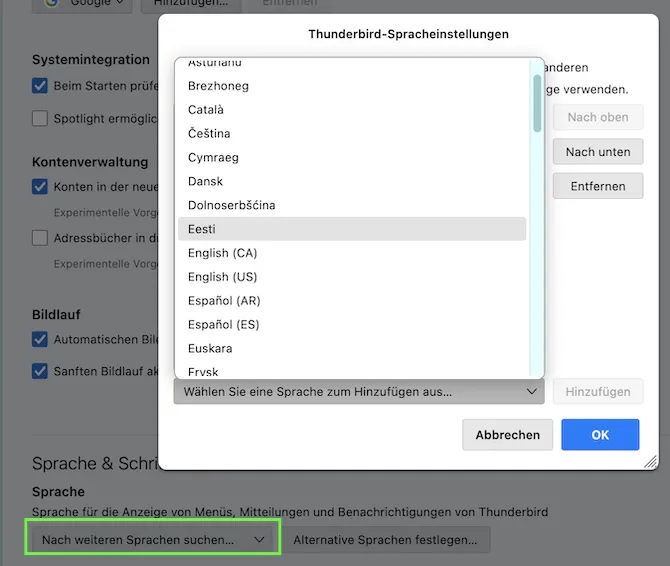Screen dimensions: 670x566
Task: Pick Cymraeg from the list
Action: tap(352, 158)
